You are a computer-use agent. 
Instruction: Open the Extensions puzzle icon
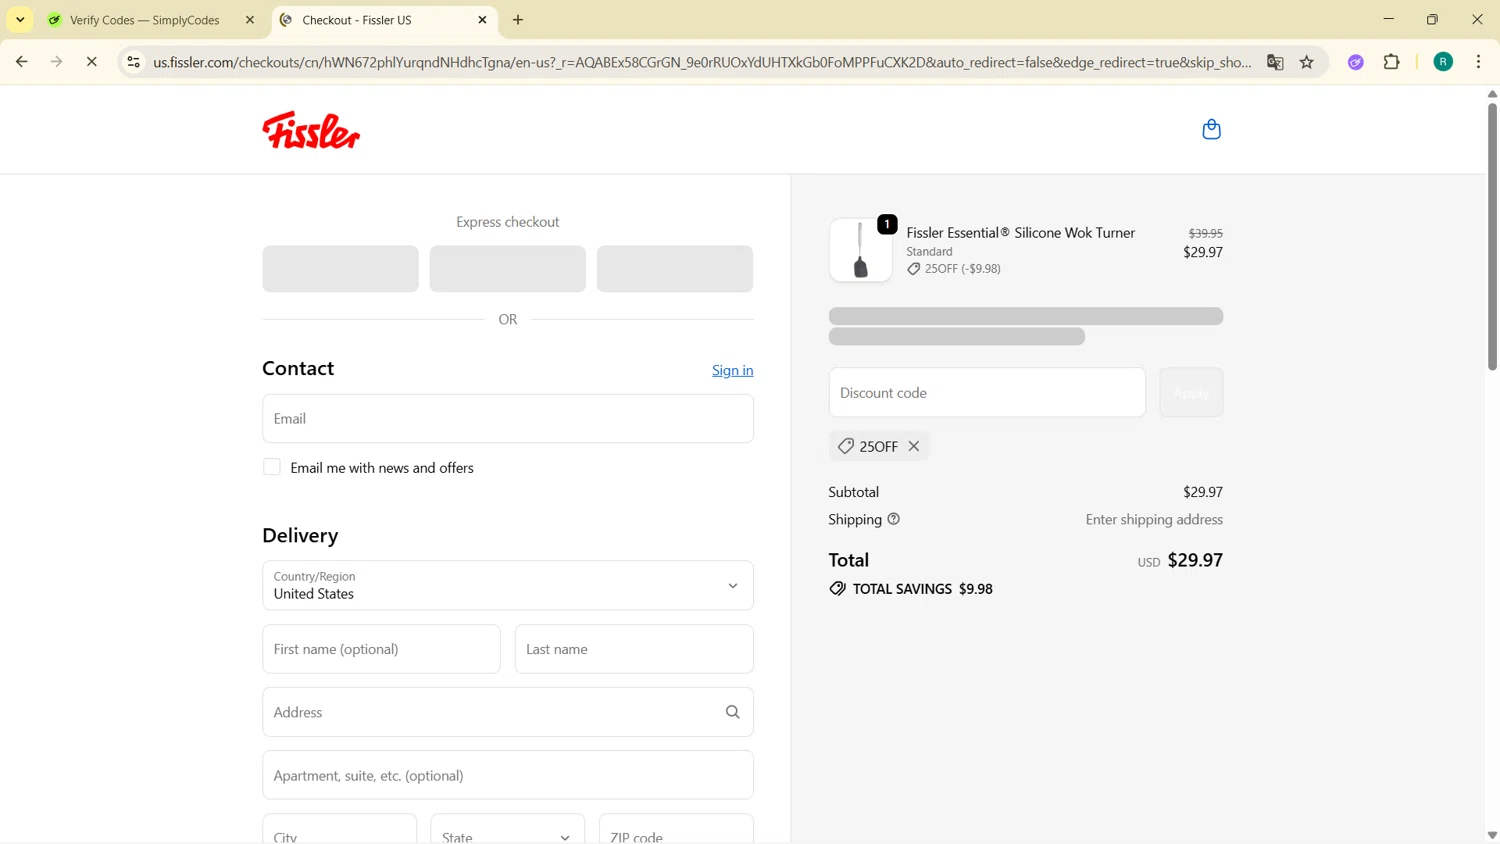[x=1392, y=62]
